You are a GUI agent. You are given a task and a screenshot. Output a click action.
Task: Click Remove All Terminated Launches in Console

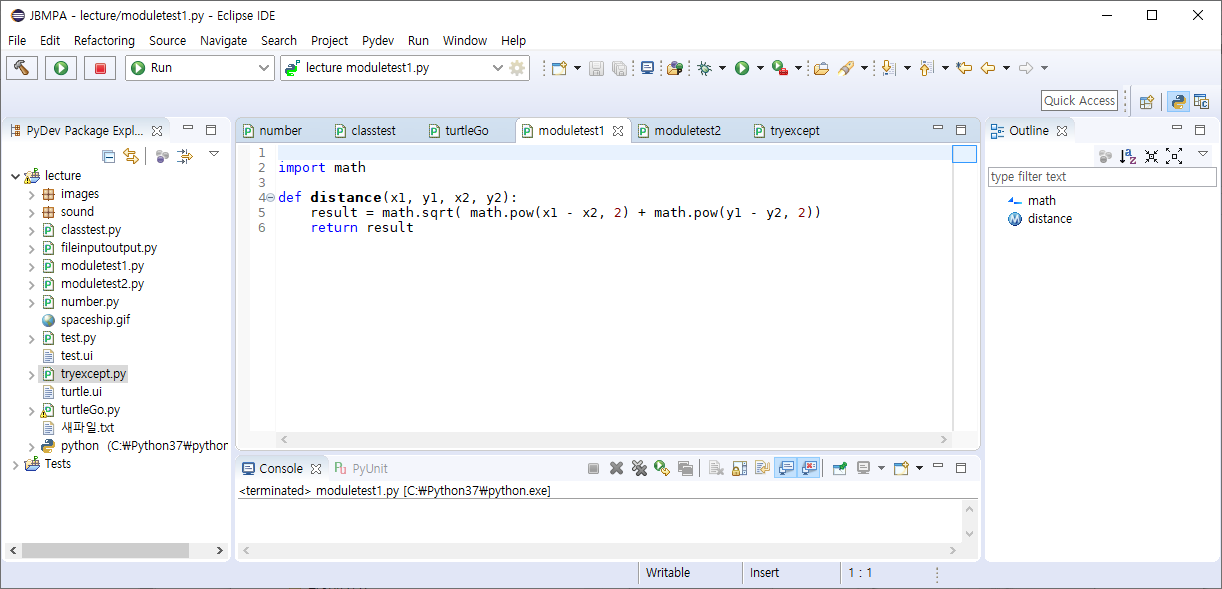pos(639,468)
